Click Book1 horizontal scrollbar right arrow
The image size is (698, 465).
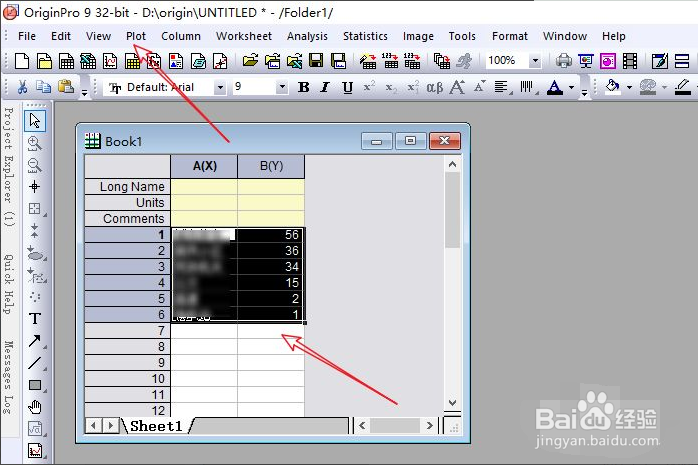(429, 425)
